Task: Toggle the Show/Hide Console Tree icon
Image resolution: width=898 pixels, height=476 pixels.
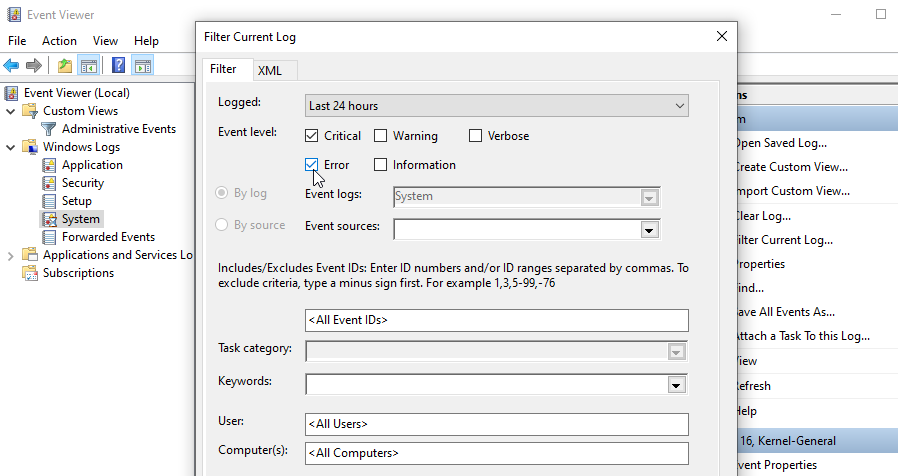Action: click(89, 66)
